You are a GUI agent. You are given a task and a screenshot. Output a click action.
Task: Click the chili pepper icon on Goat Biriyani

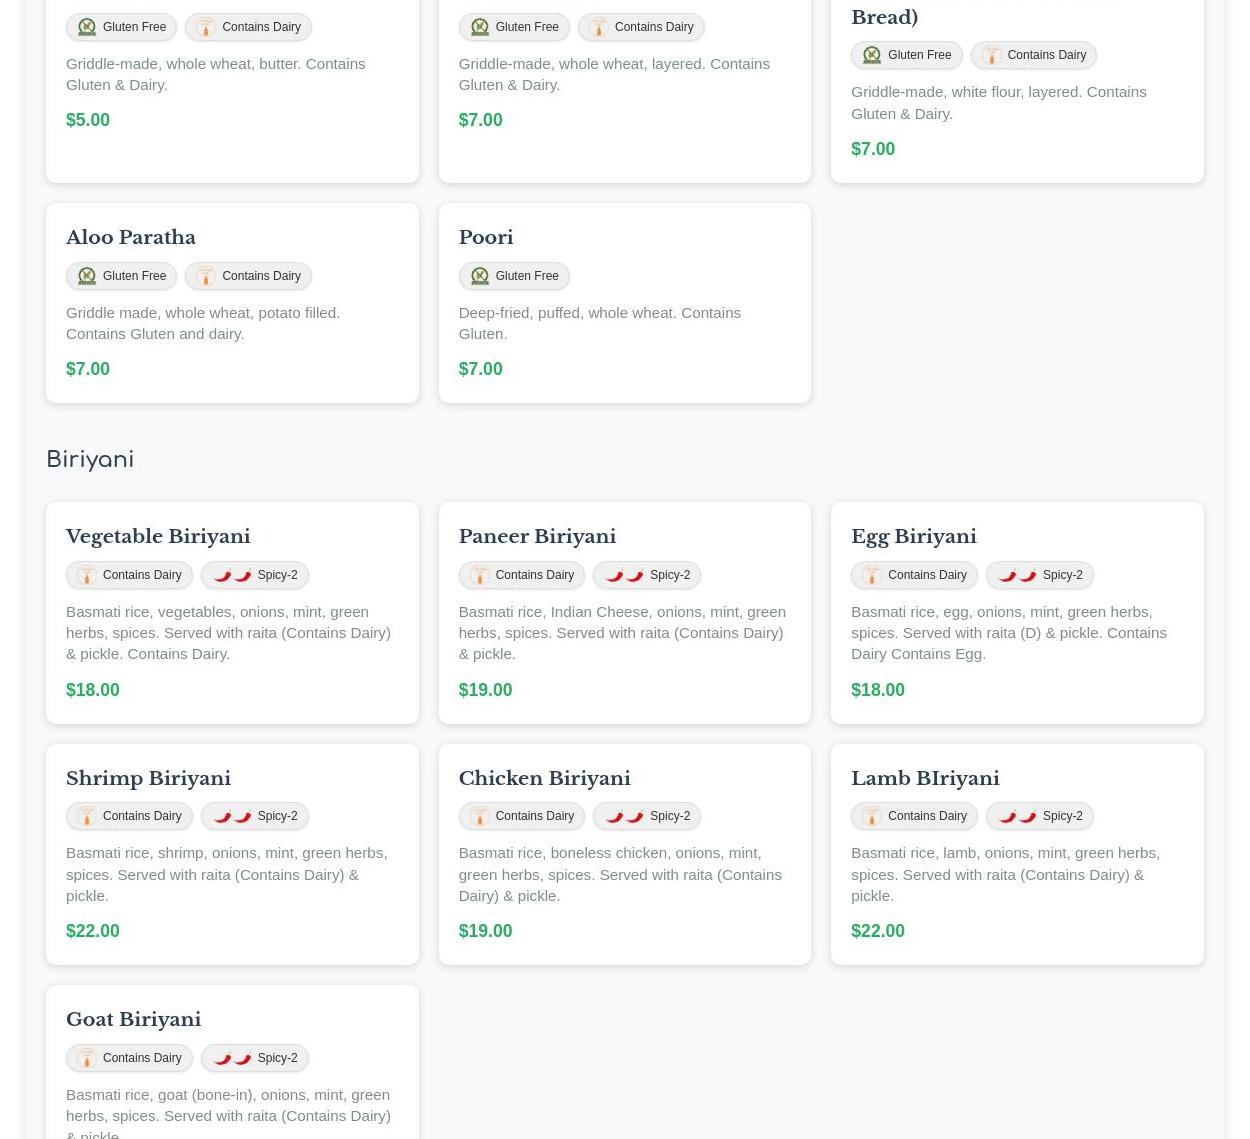pos(232,1058)
